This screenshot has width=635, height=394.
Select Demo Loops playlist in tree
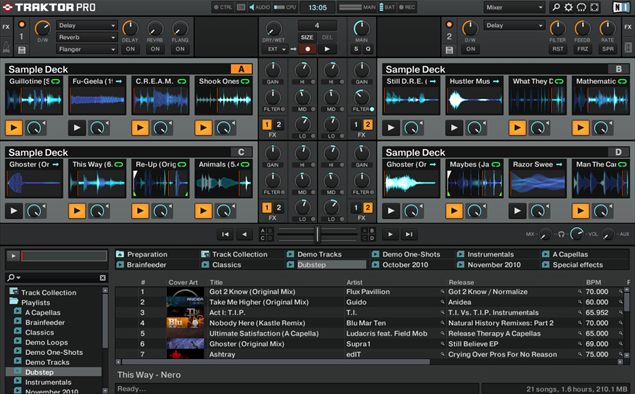(47, 343)
